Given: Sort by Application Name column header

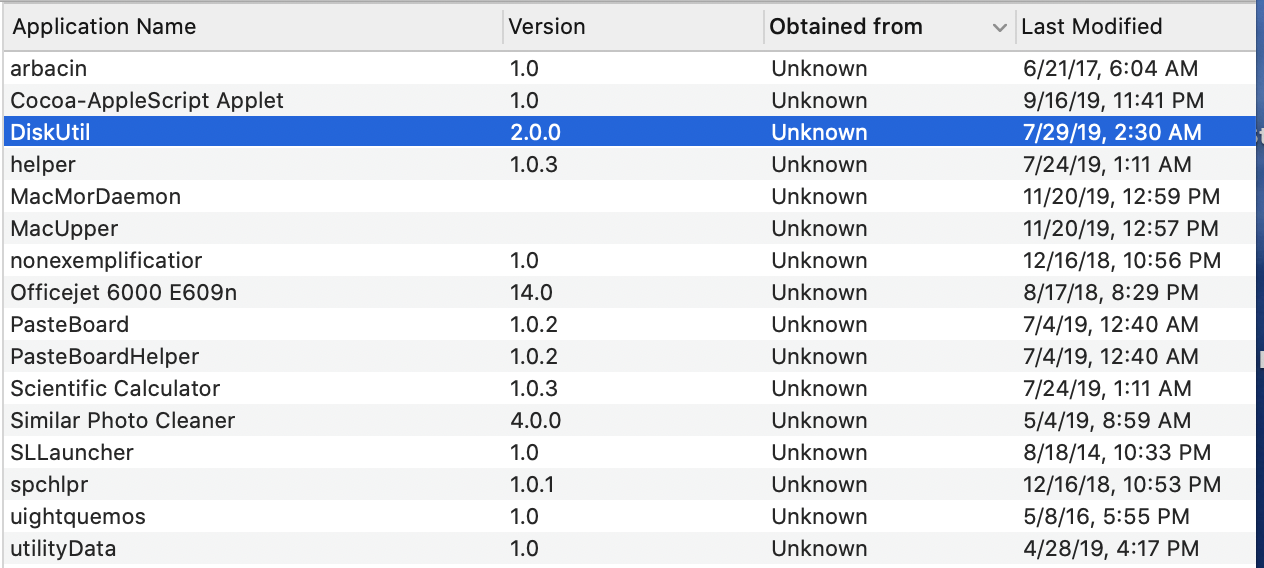Looking at the screenshot, I should click(x=104, y=27).
